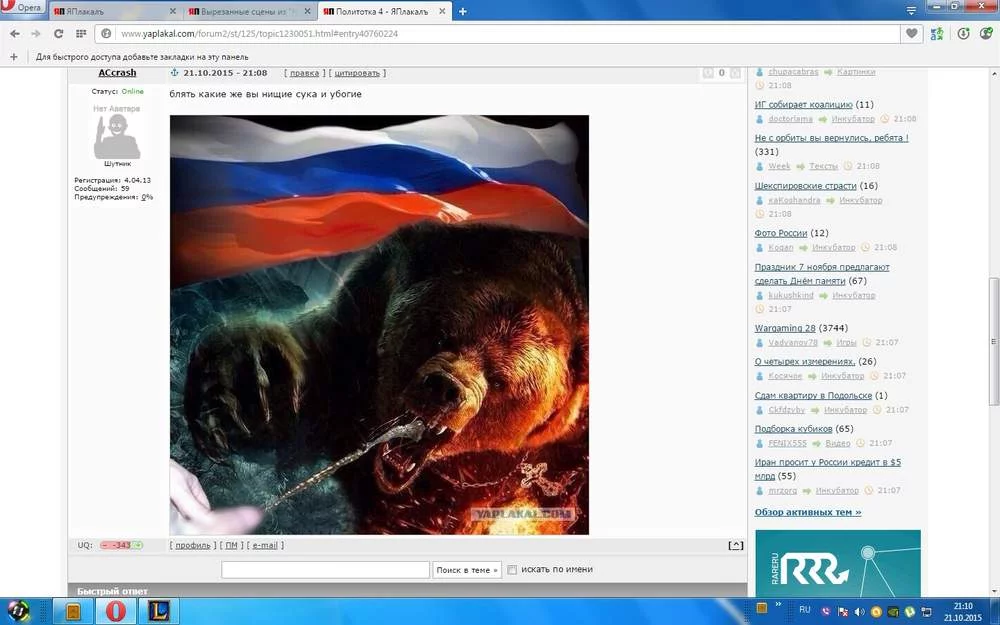
Task: Open the Видео section link
Action: tap(837, 443)
